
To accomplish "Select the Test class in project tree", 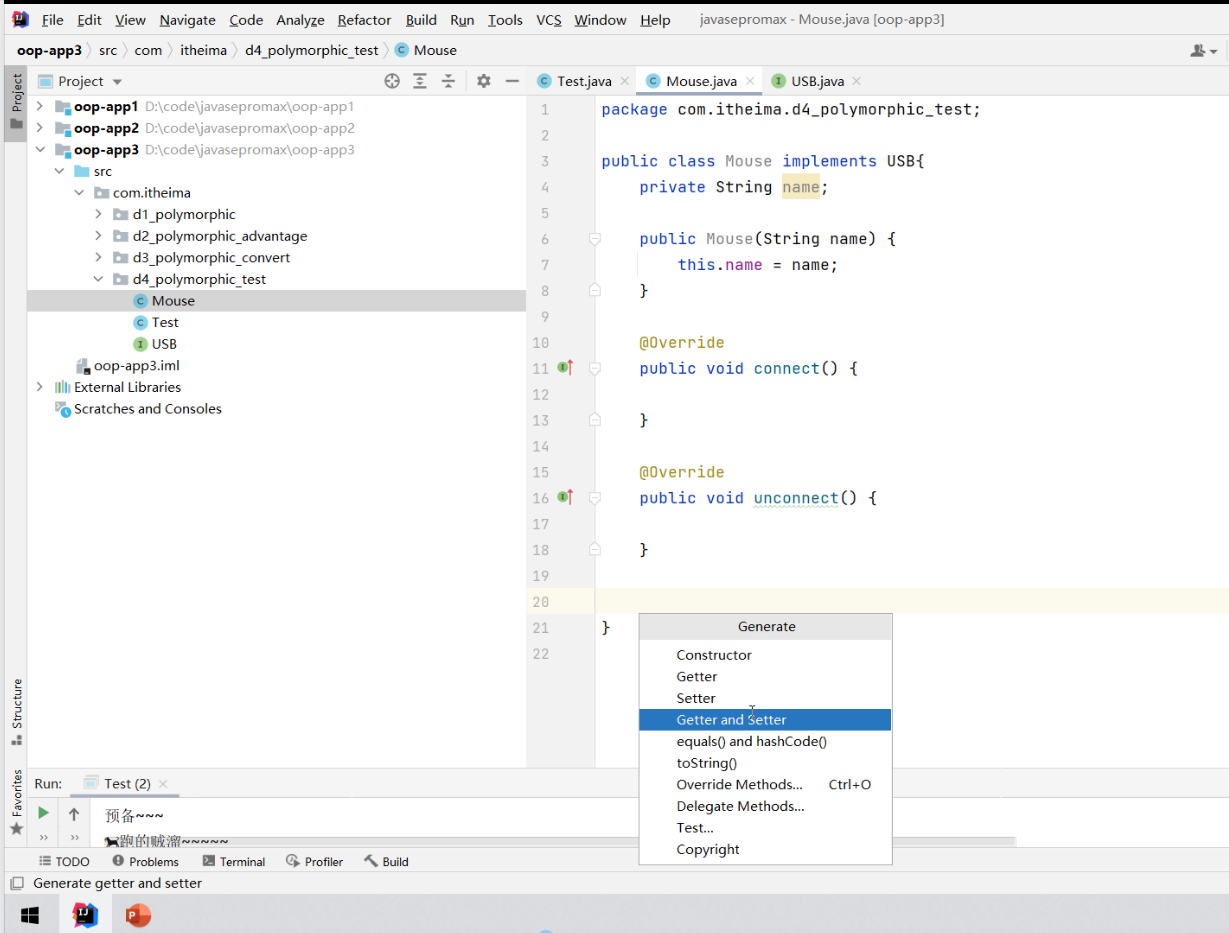I will (x=165, y=322).
